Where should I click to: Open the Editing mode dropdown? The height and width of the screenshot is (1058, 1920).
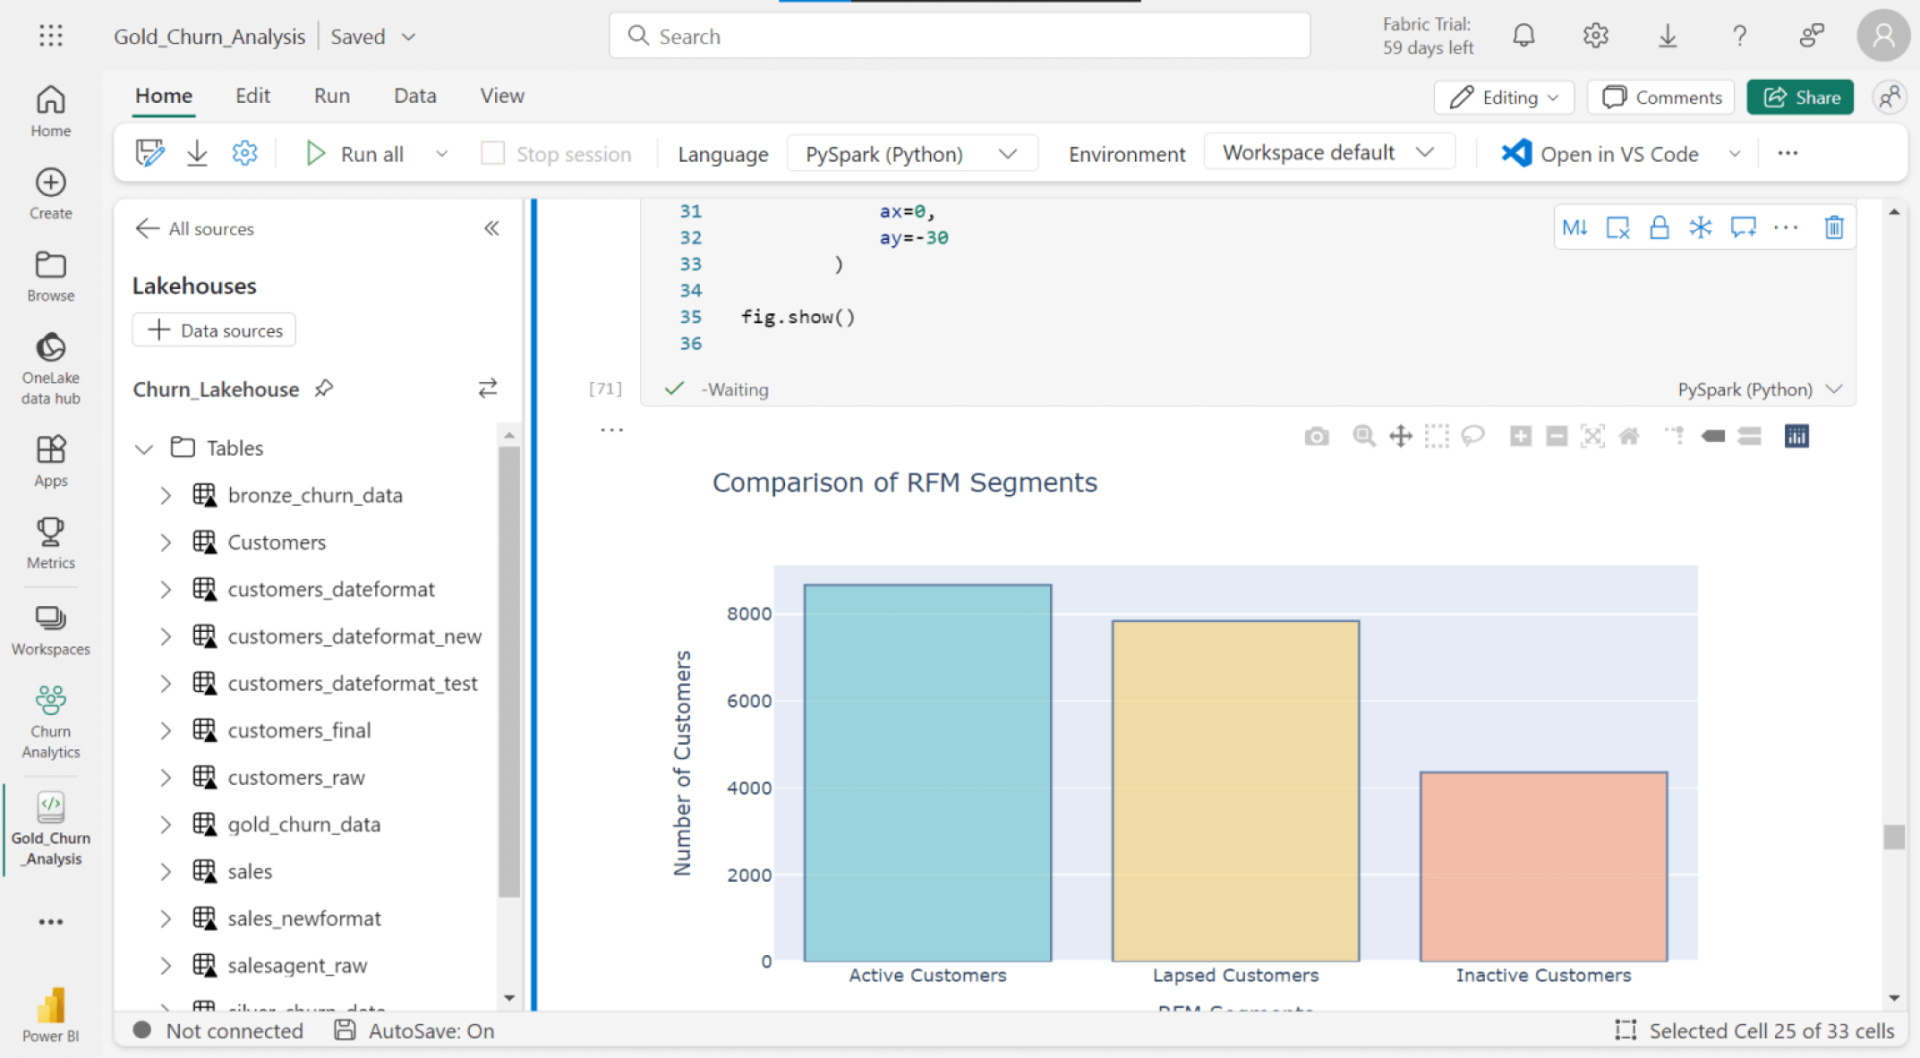(x=1504, y=97)
